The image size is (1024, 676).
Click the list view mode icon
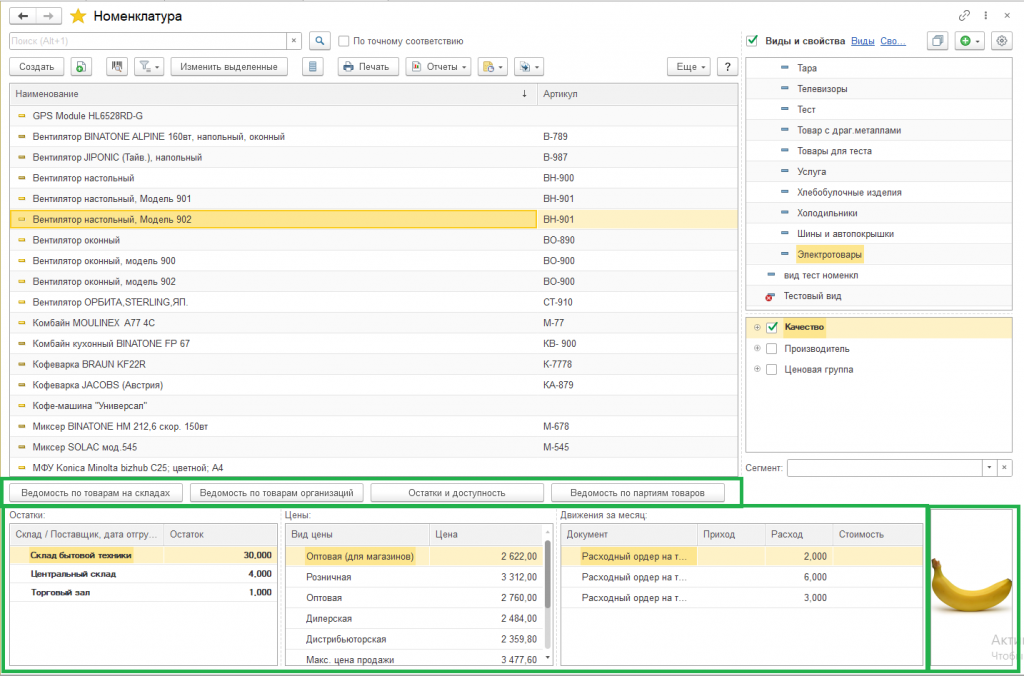(313, 67)
